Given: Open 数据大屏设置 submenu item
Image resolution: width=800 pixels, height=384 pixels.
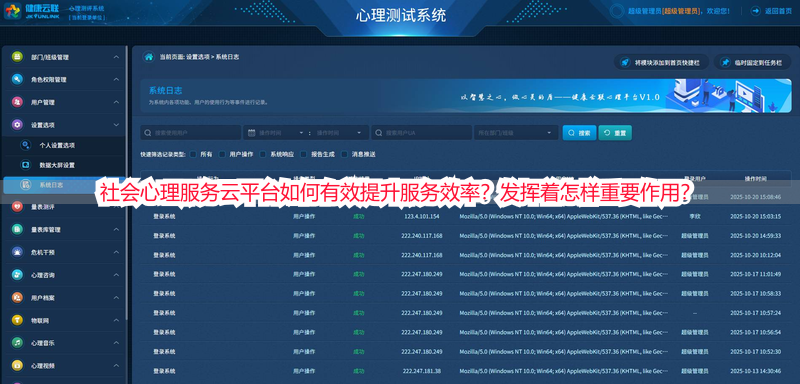Looking at the screenshot, I should point(63,165).
